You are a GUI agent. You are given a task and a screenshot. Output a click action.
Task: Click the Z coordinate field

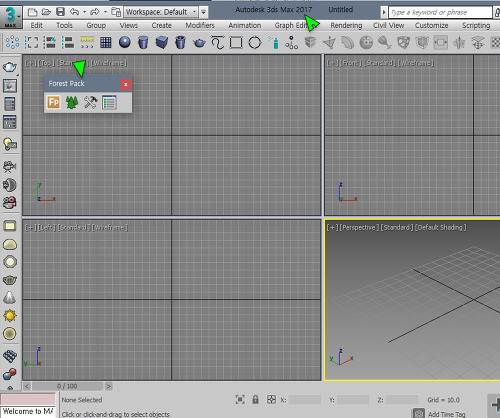point(402,400)
